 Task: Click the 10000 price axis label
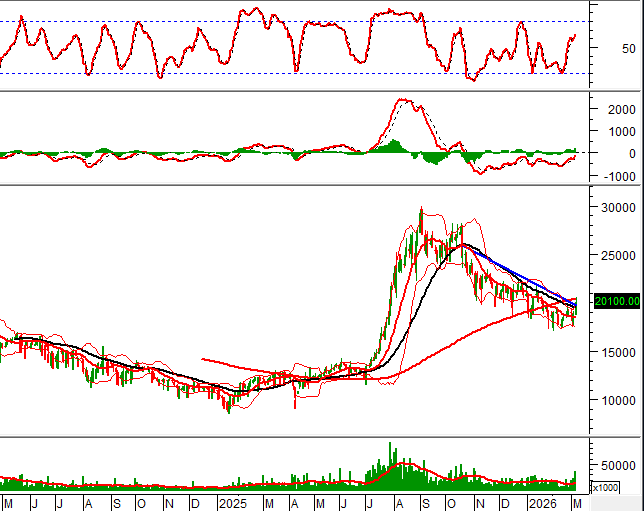pyautogui.click(x=618, y=400)
